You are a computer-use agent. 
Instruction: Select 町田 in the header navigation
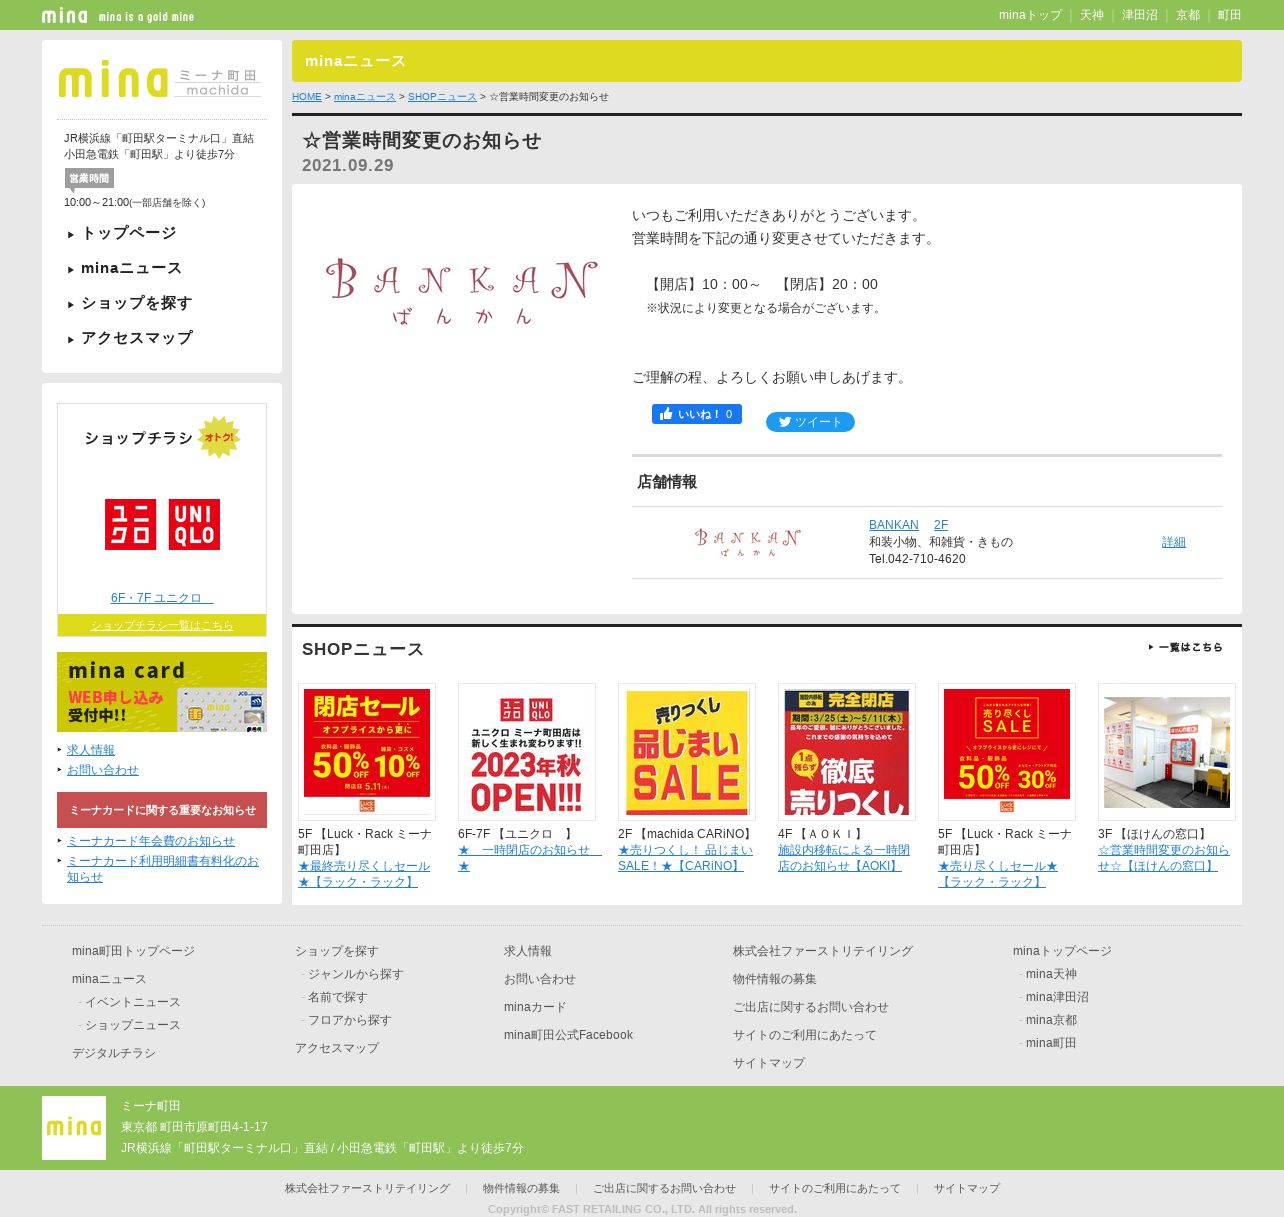(1230, 15)
